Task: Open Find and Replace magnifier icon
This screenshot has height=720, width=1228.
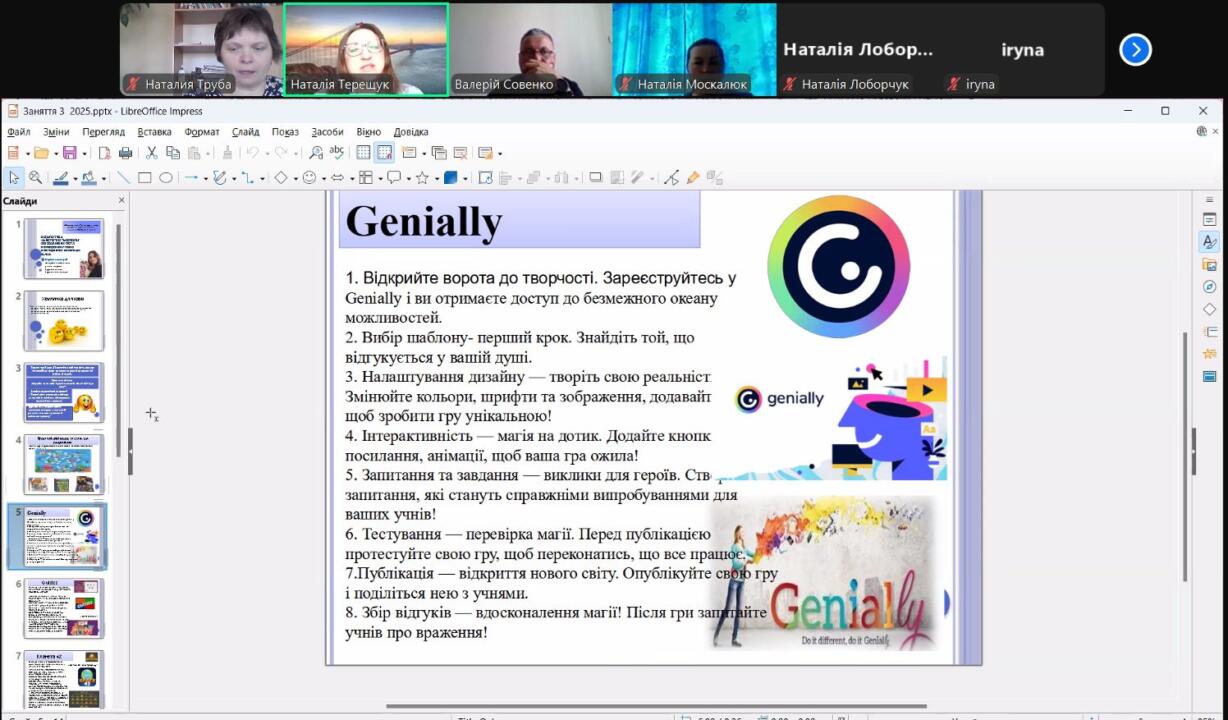Action: pyautogui.click(x=316, y=153)
